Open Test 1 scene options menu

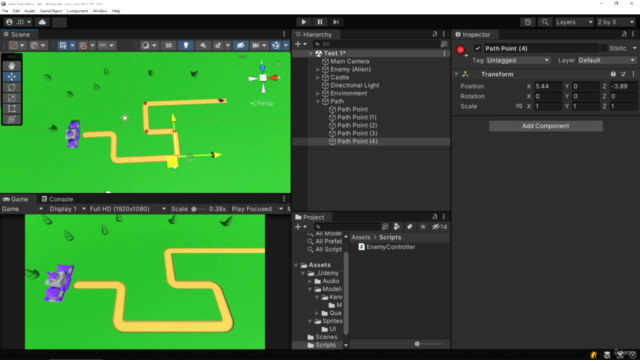pyautogui.click(x=444, y=53)
